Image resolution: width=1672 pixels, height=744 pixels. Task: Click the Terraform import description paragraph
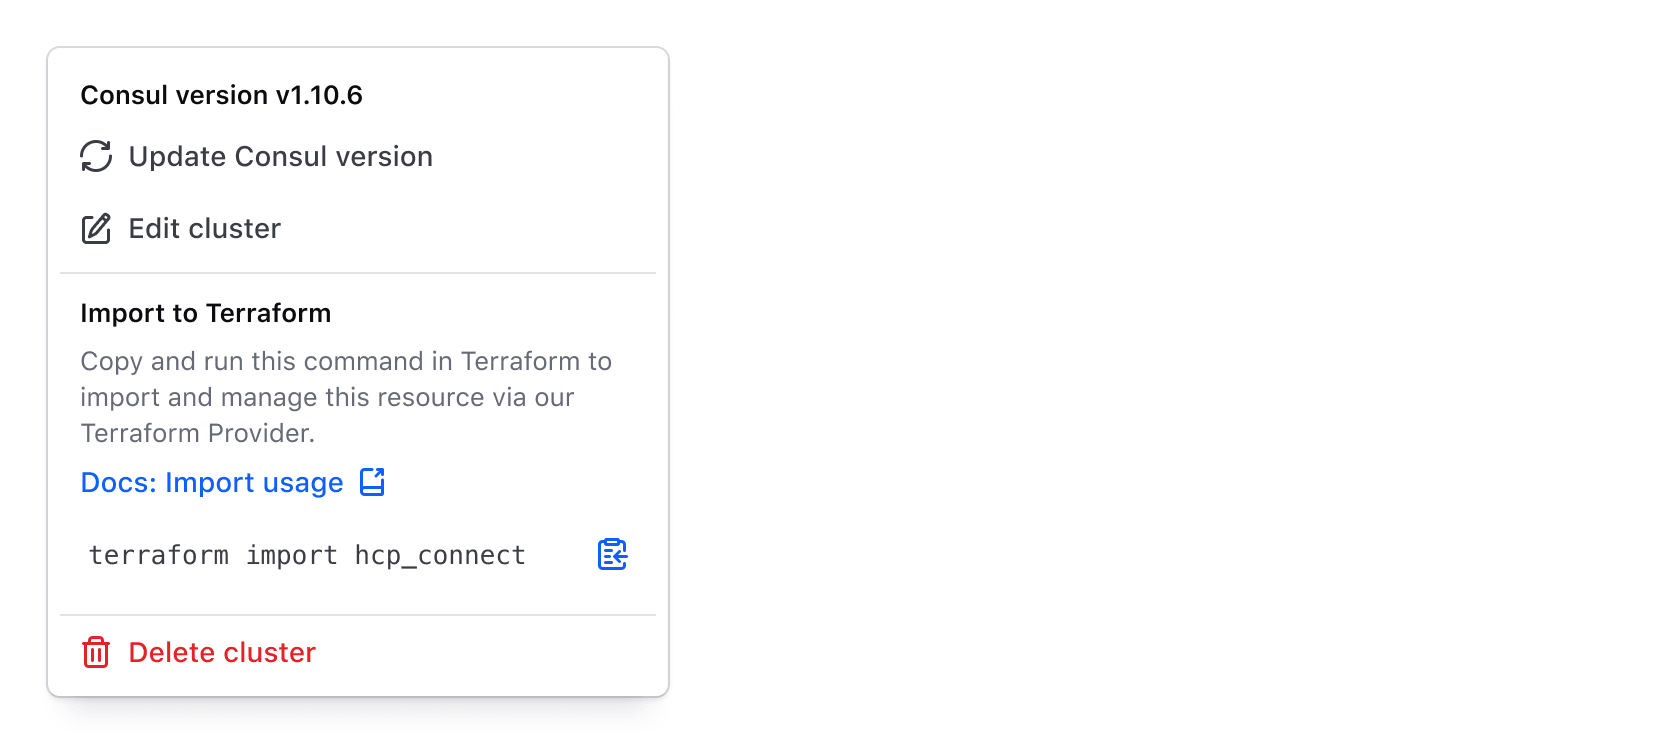[x=345, y=396]
